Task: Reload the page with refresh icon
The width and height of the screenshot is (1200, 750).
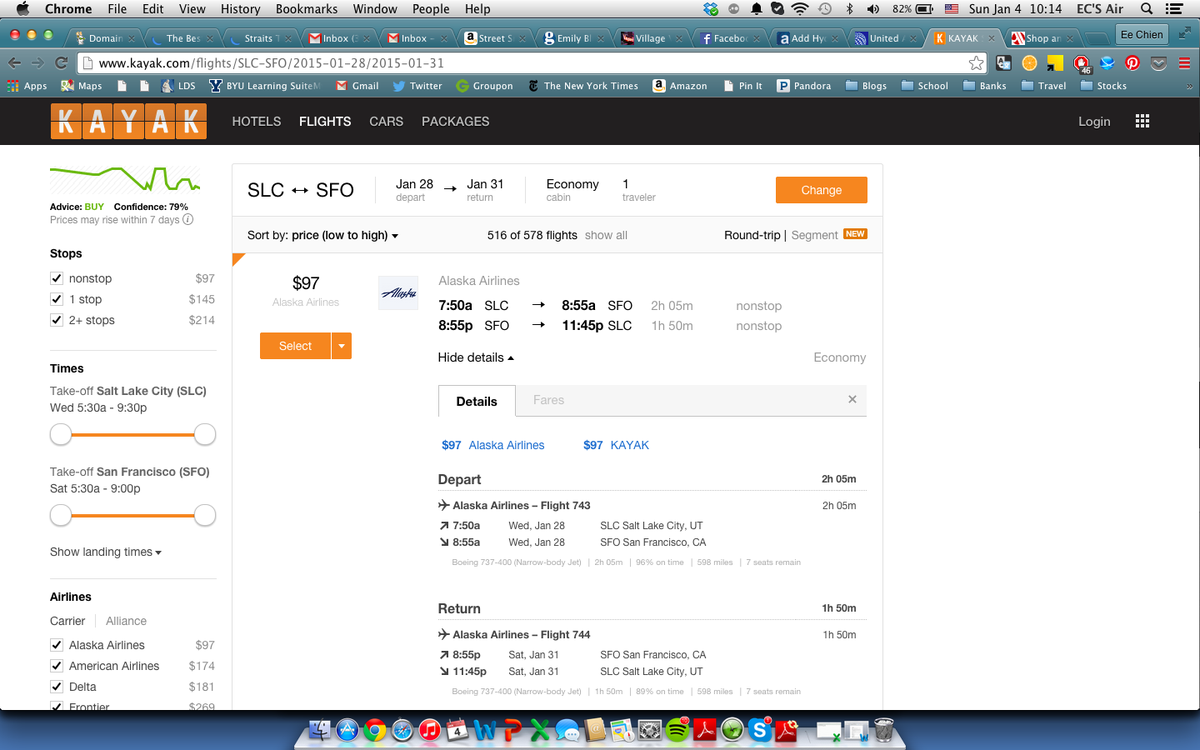Action: point(62,63)
